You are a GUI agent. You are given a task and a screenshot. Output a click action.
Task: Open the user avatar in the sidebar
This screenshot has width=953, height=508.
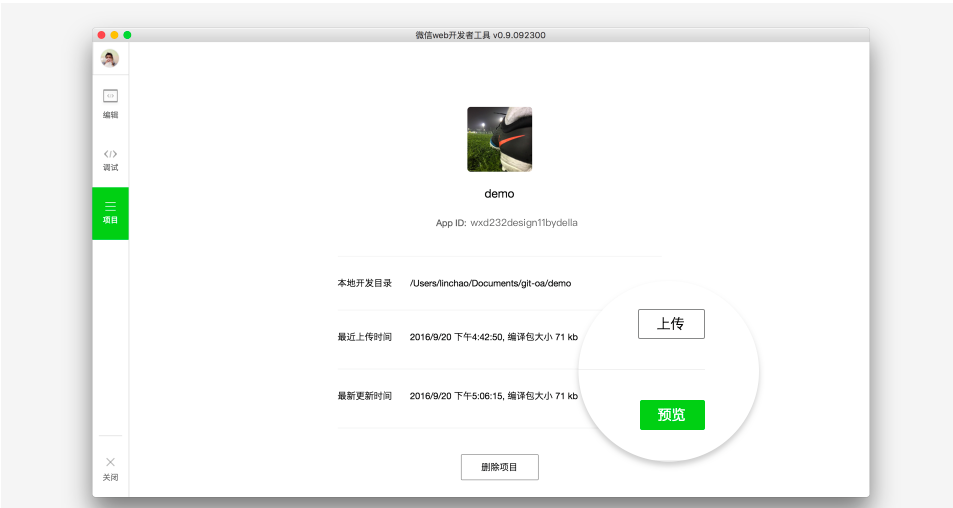[x=109, y=58]
